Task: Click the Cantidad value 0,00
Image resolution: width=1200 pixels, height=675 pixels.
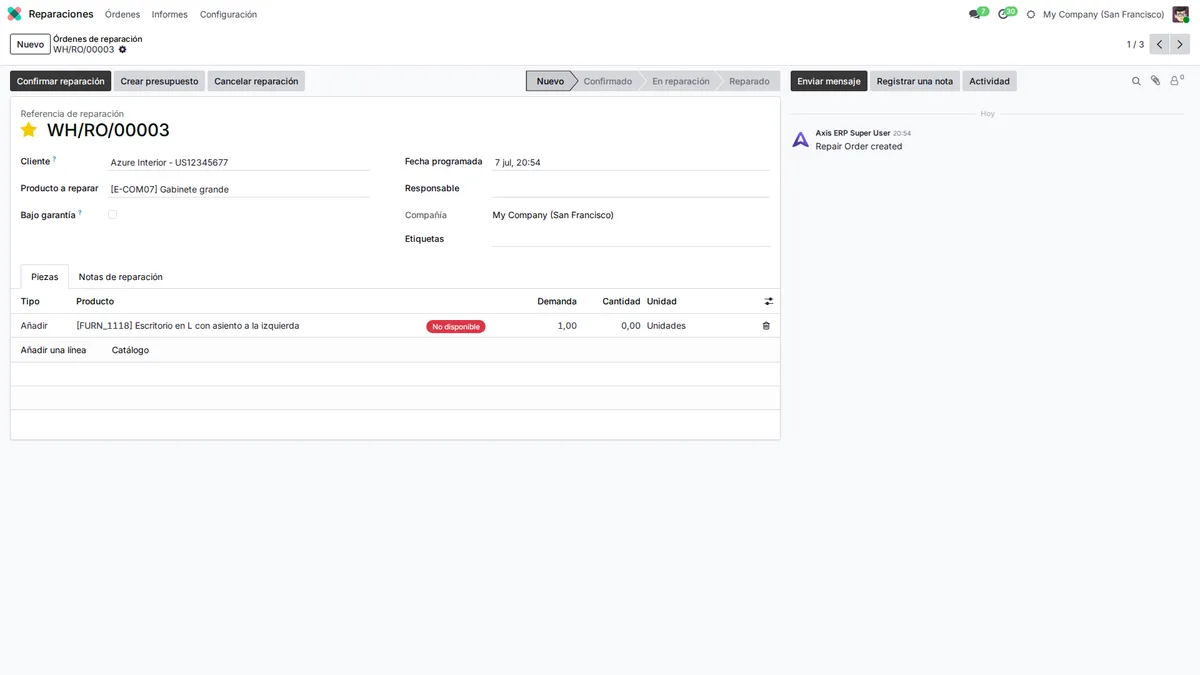Action: pyautogui.click(x=630, y=326)
